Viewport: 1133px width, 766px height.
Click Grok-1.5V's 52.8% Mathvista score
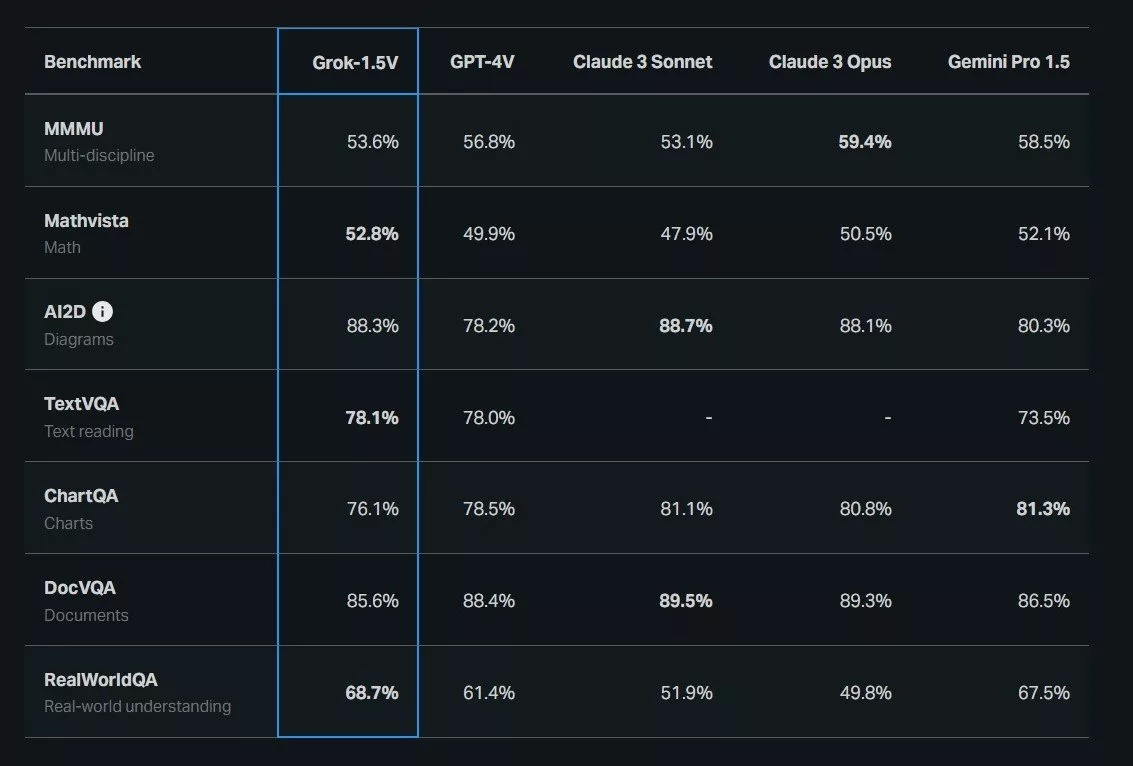[371, 233]
